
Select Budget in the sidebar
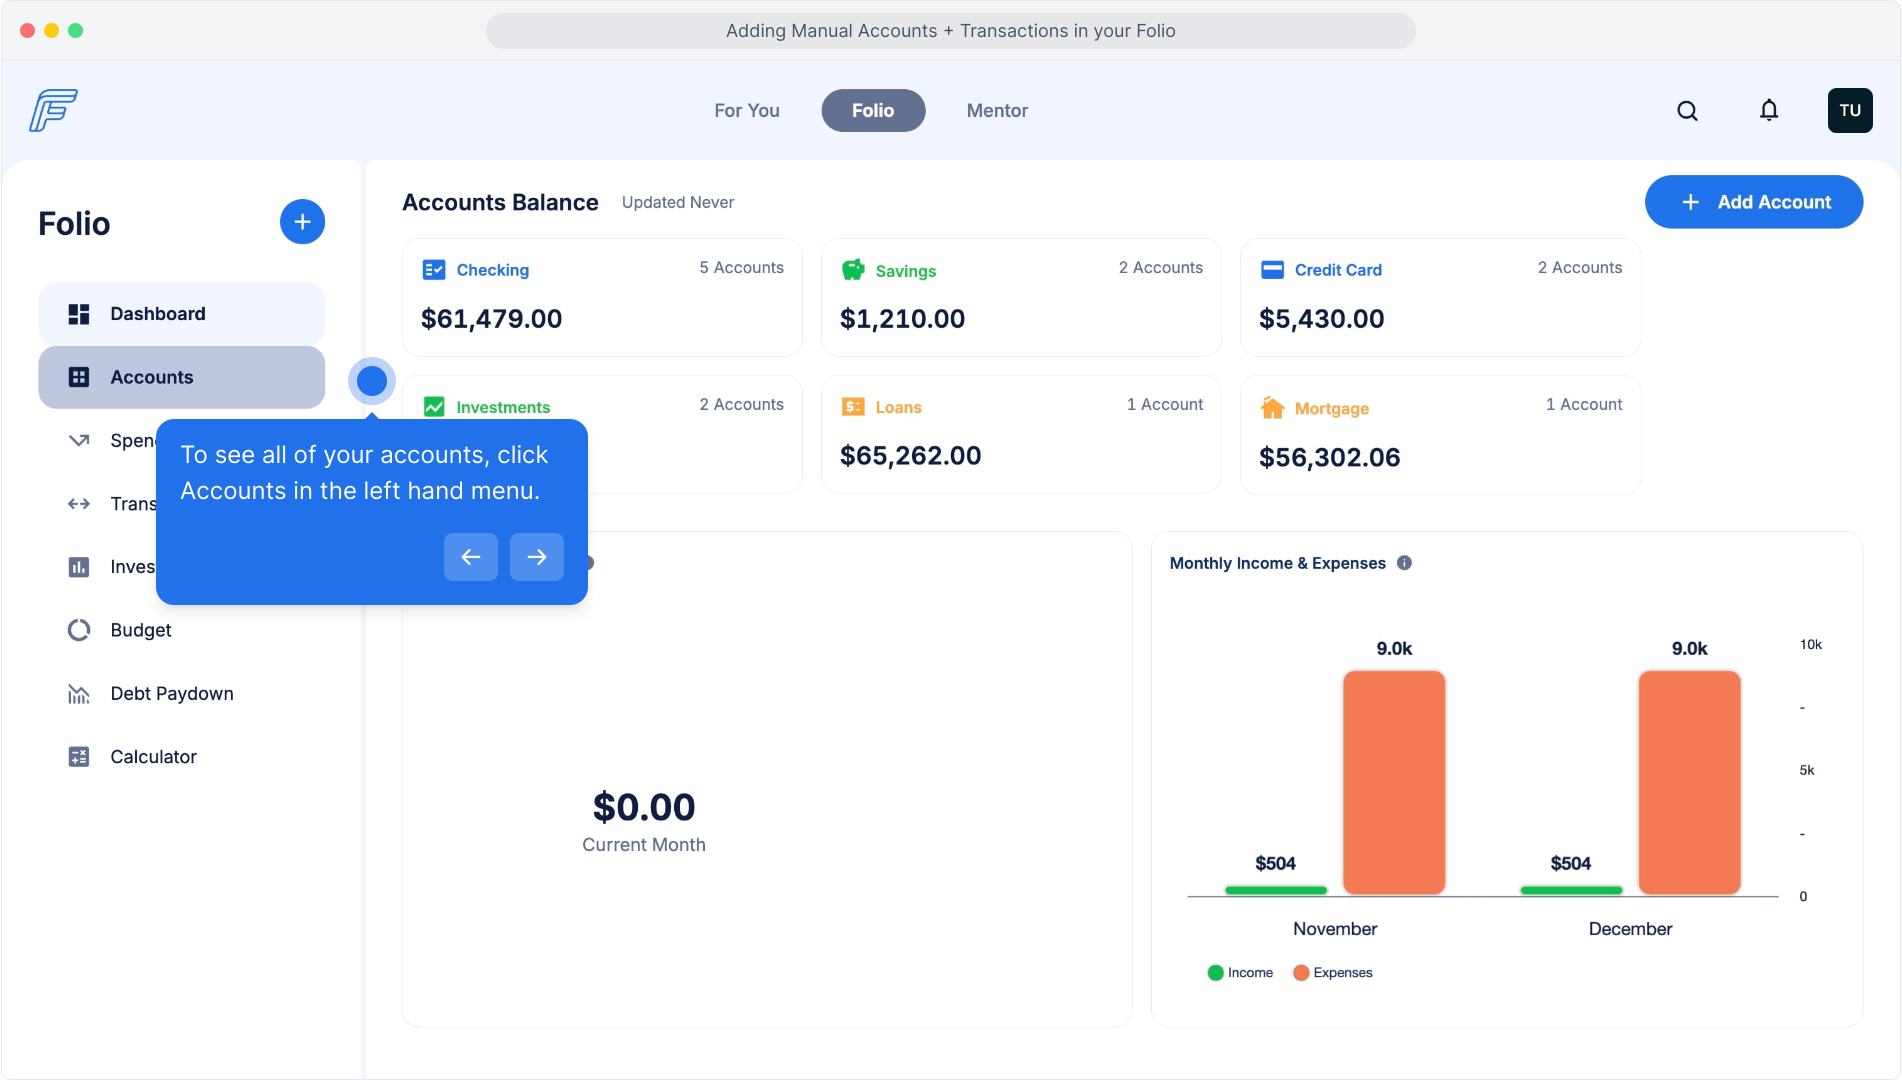click(140, 630)
